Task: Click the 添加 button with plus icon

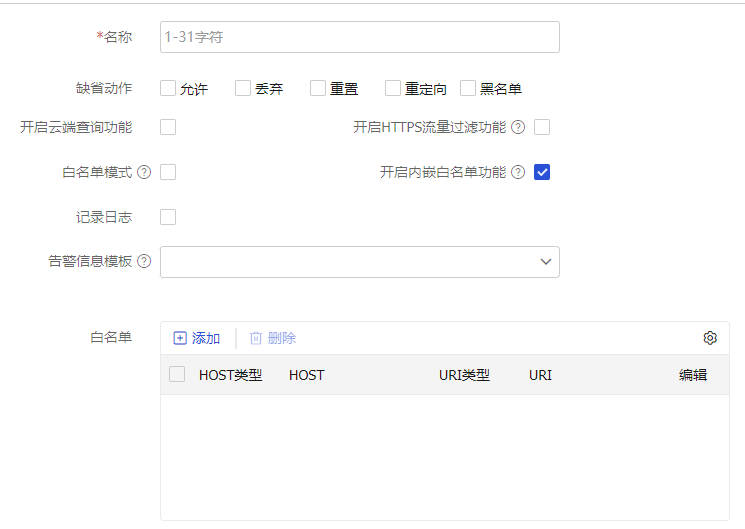Action: pos(197,338)
